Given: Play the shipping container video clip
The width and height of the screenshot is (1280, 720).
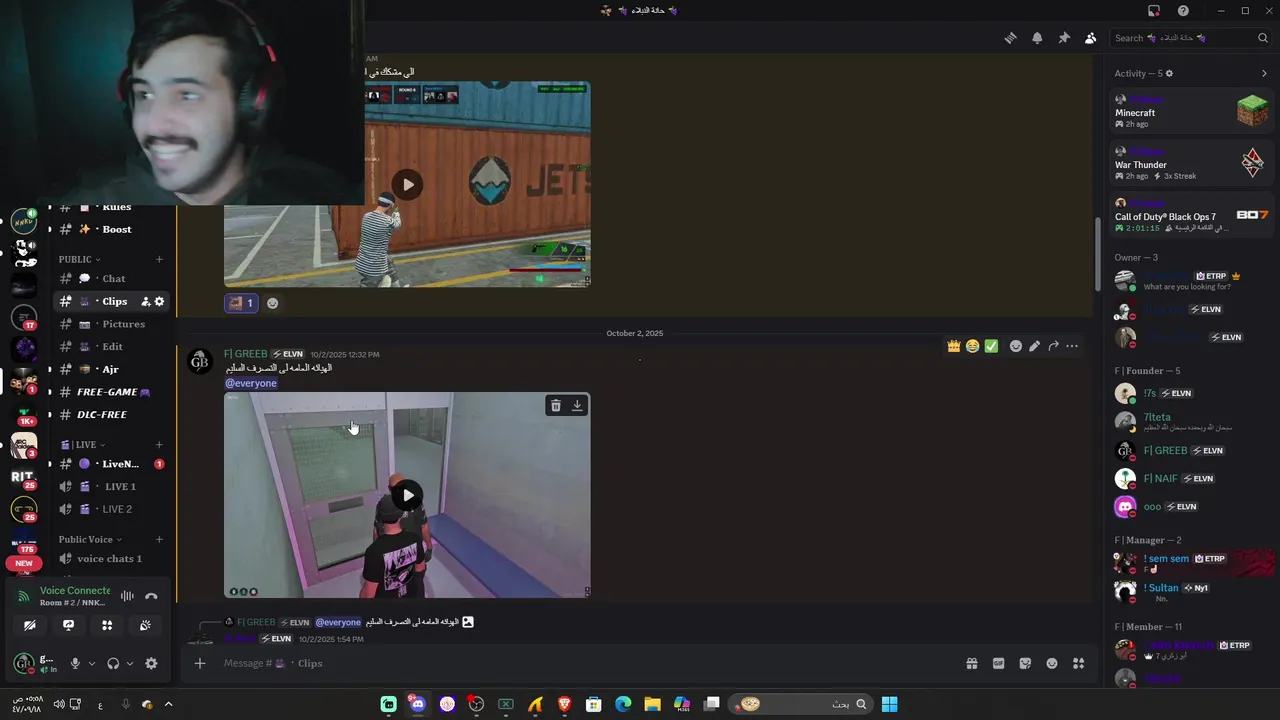Looking at the screenshot, I should (407, 184).
